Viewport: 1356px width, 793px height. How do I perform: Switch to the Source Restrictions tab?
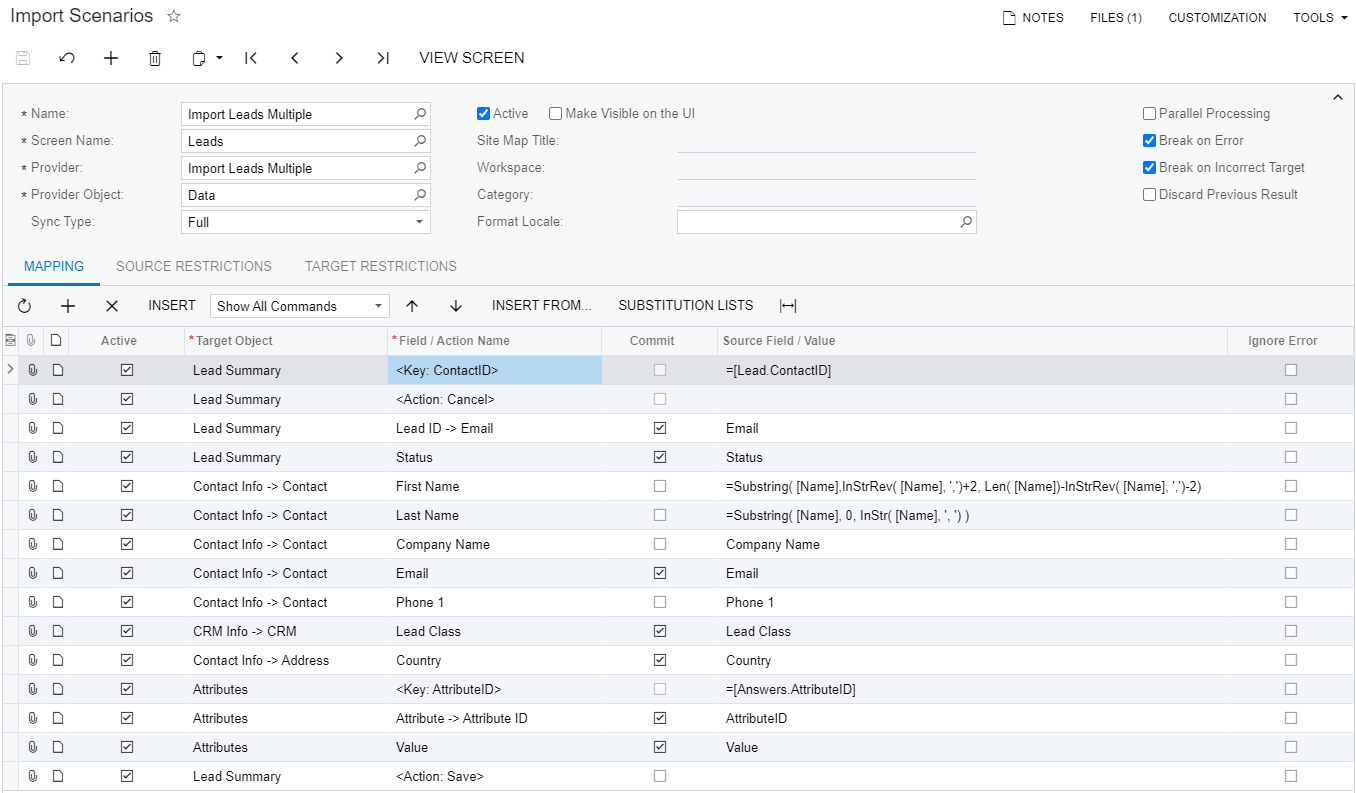pyautogui.click(x=194, y=266)
